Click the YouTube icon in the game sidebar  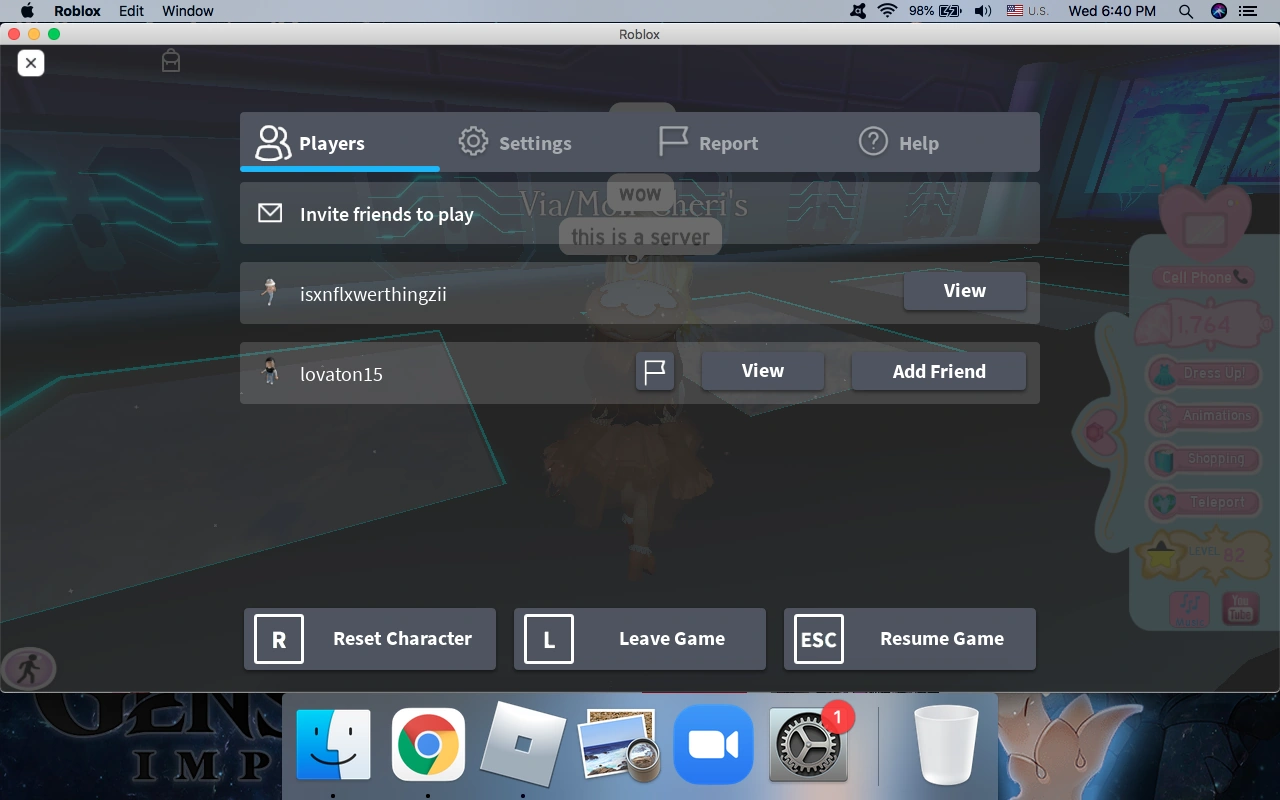coord(1240,609)
